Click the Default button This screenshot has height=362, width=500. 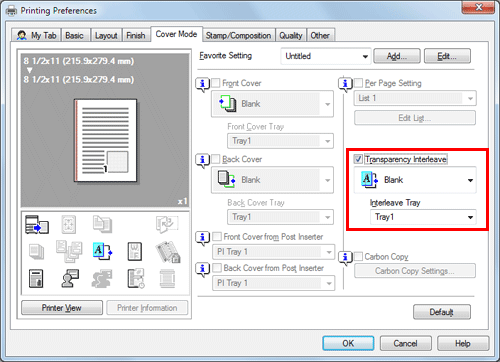pyautogui.click(x=442, y=312)
